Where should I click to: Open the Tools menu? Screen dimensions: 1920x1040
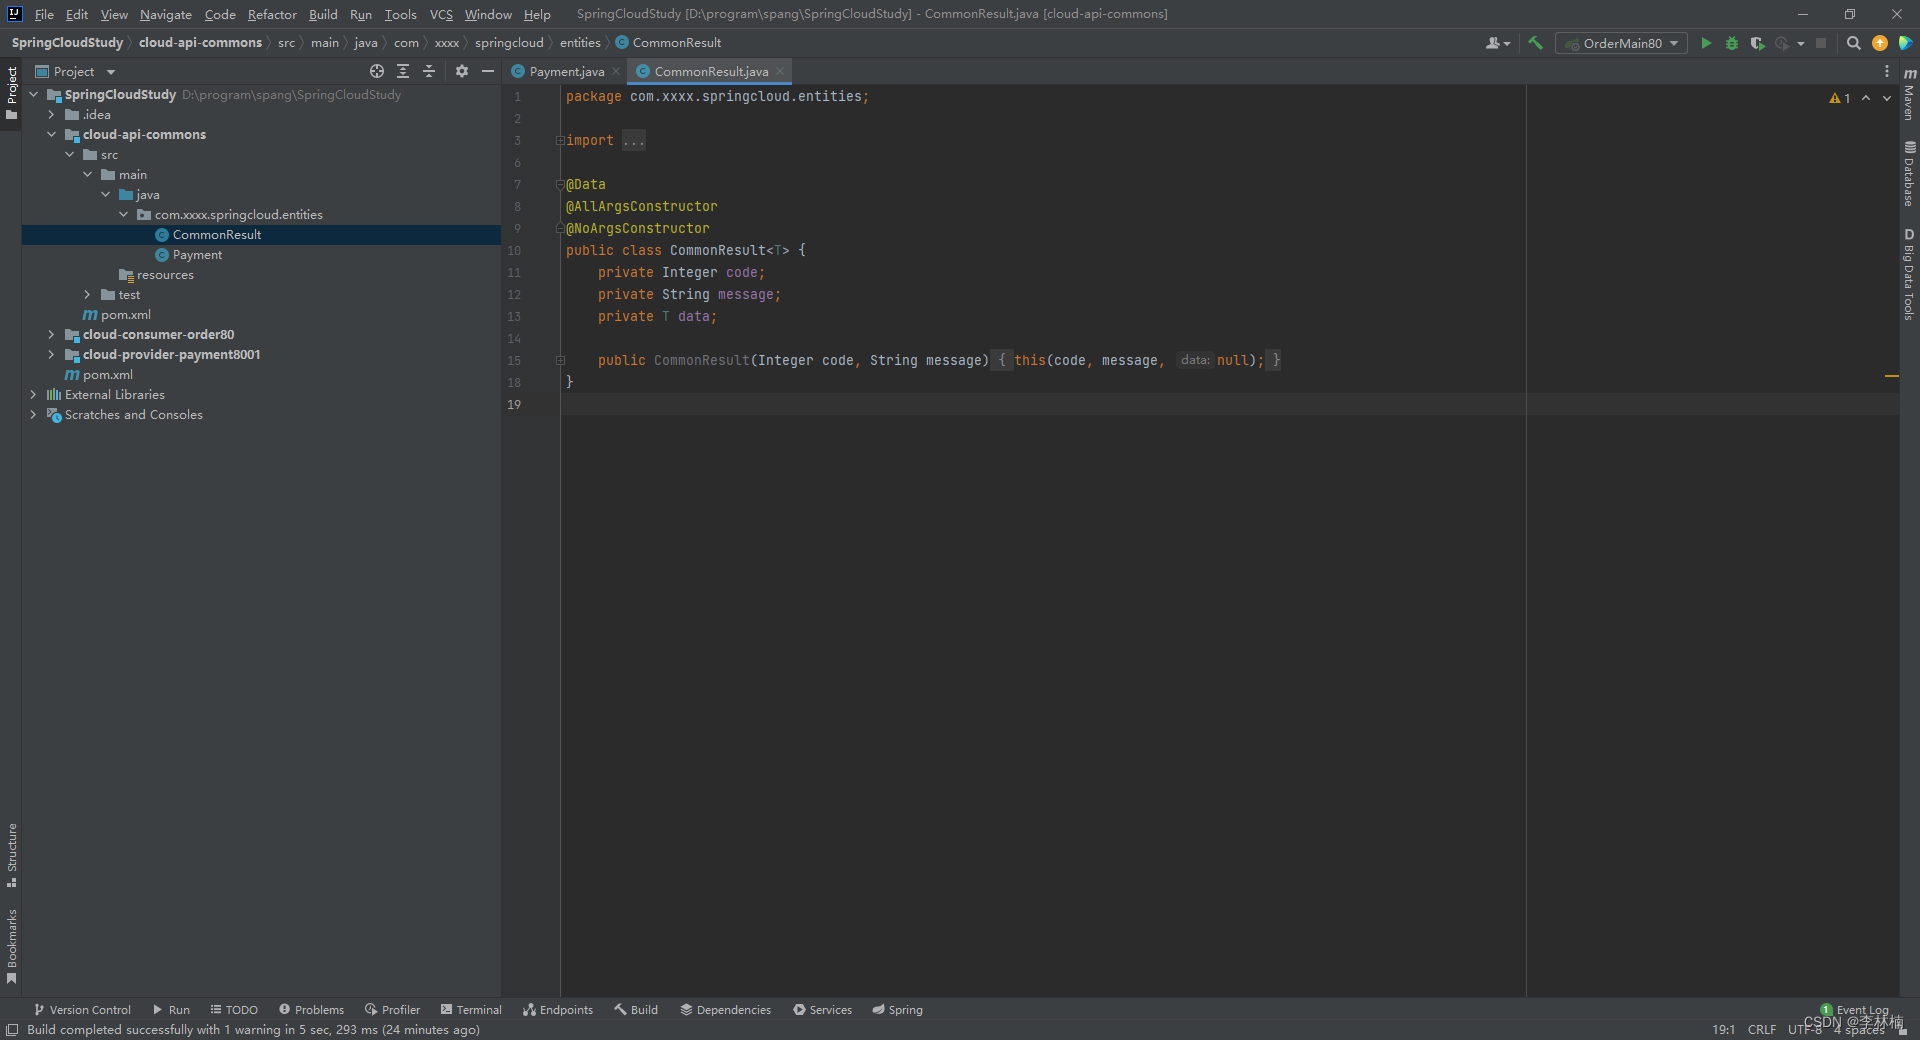pos(400,14)
